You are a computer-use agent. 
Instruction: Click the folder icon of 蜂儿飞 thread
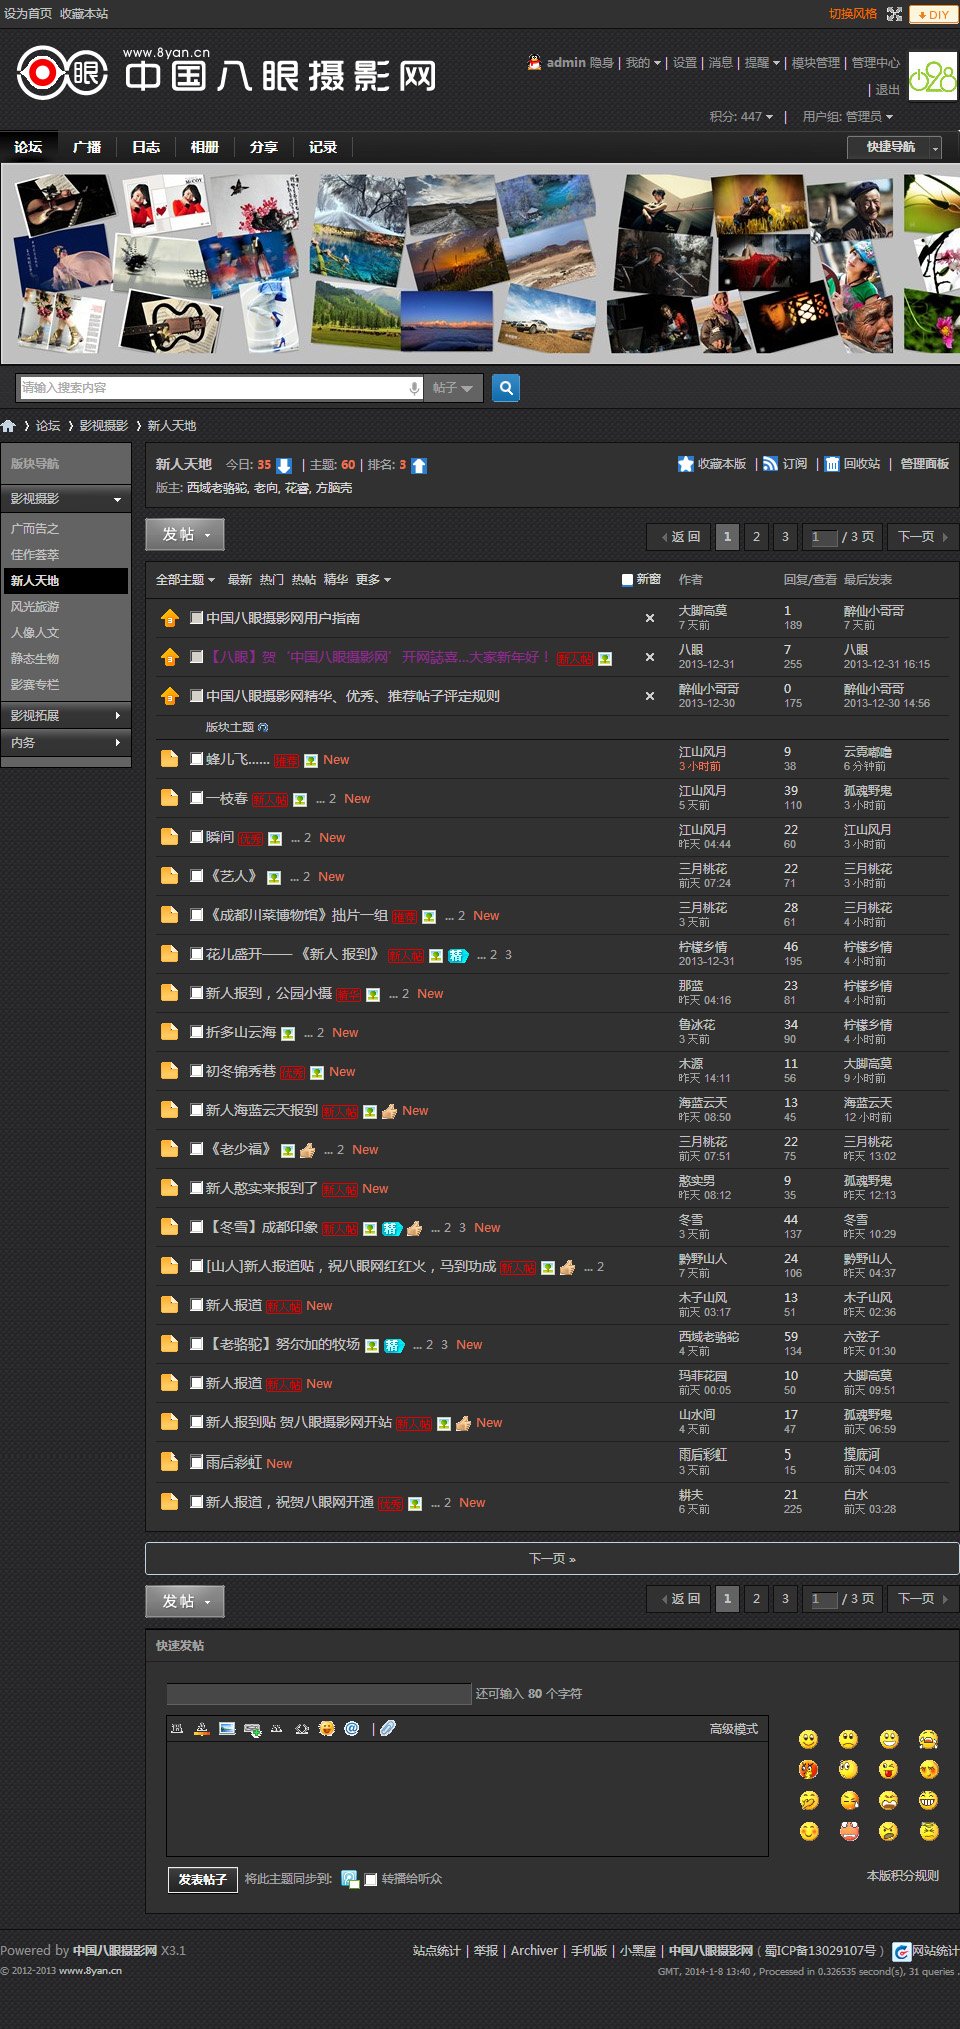point(169,758)
